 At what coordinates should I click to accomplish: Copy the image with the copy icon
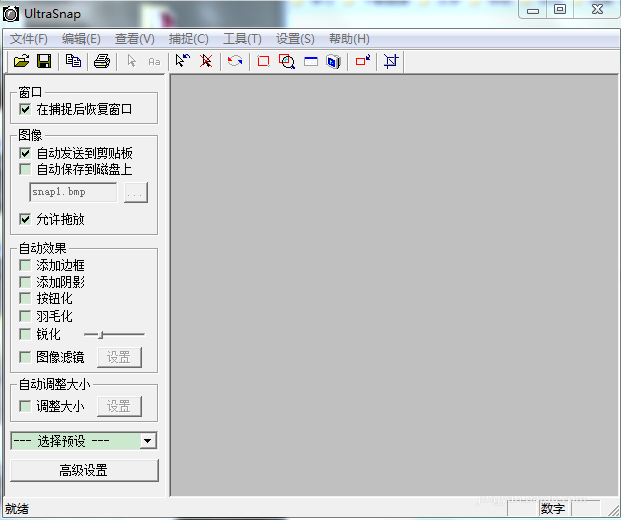73,61
